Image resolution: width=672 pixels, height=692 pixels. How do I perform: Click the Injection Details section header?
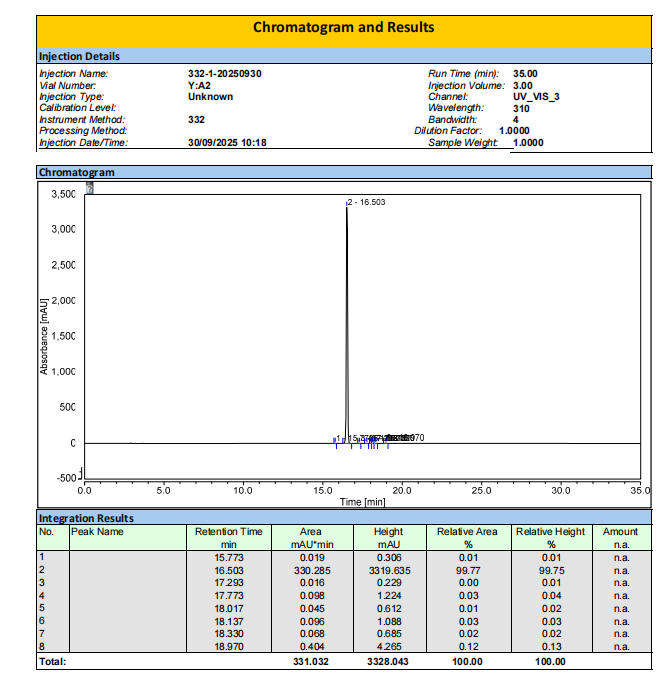(x=79, y=56)
